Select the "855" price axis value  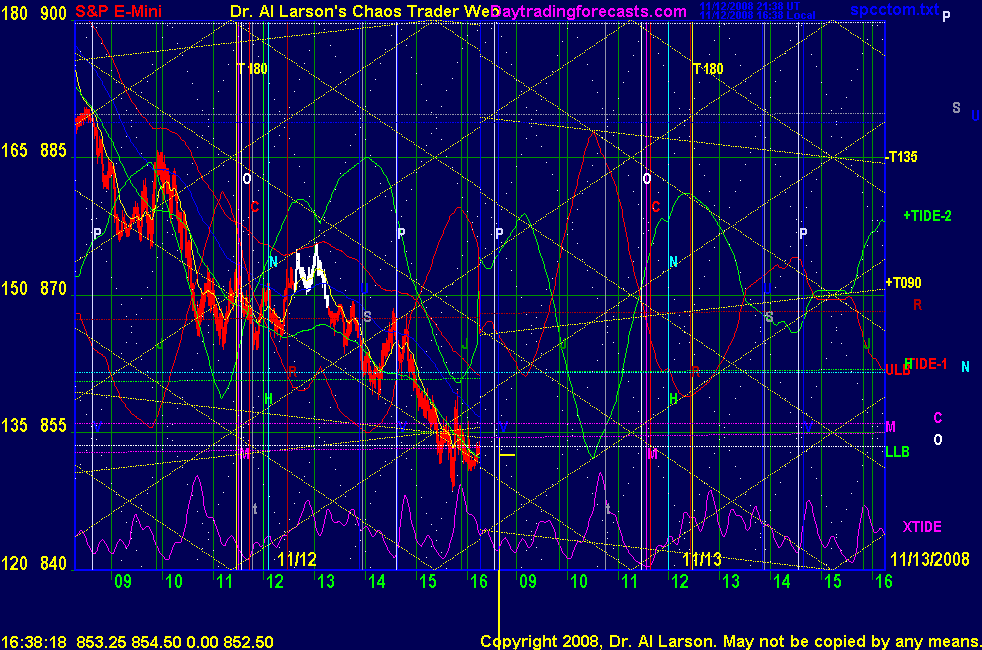[x=53, y=426]
